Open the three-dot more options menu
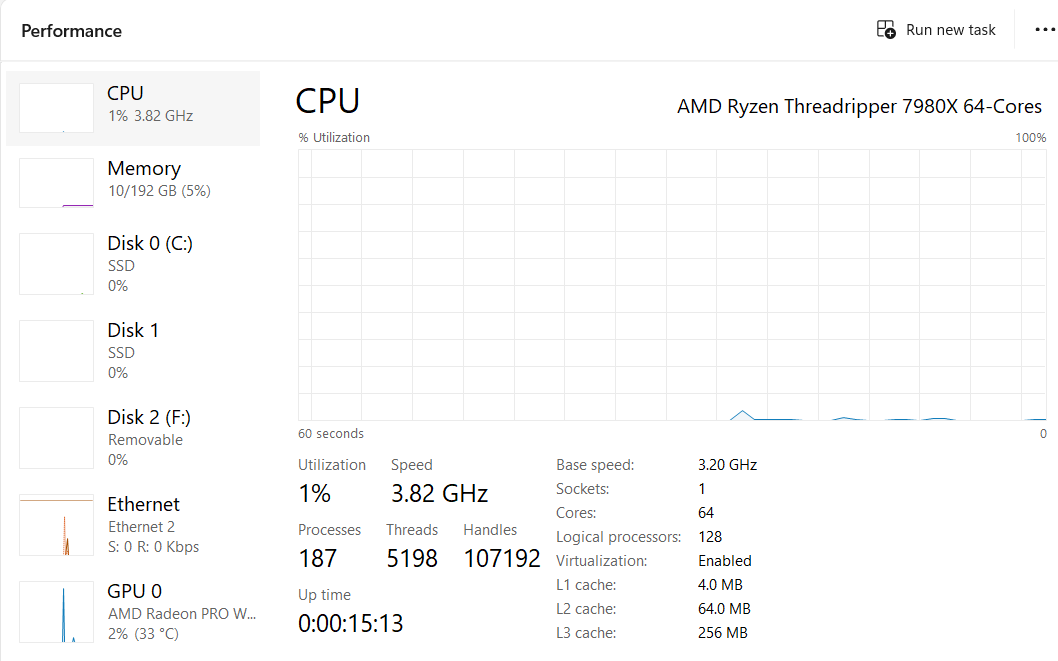The image size is (1058, 661). coord(1044,30)
